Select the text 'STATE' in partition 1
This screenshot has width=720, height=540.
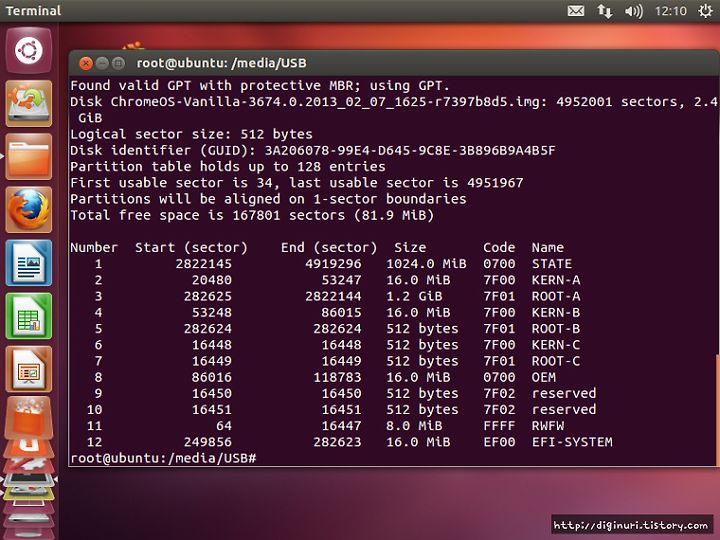click(552, 264)
